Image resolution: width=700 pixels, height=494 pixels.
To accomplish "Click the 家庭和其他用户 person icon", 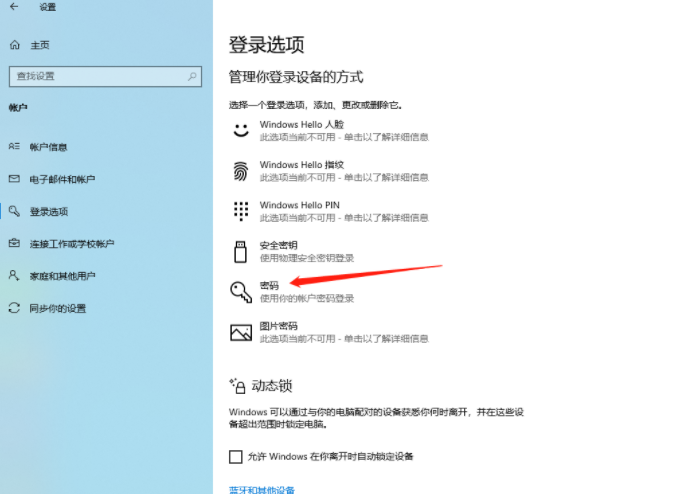I will tap(14, 275).
